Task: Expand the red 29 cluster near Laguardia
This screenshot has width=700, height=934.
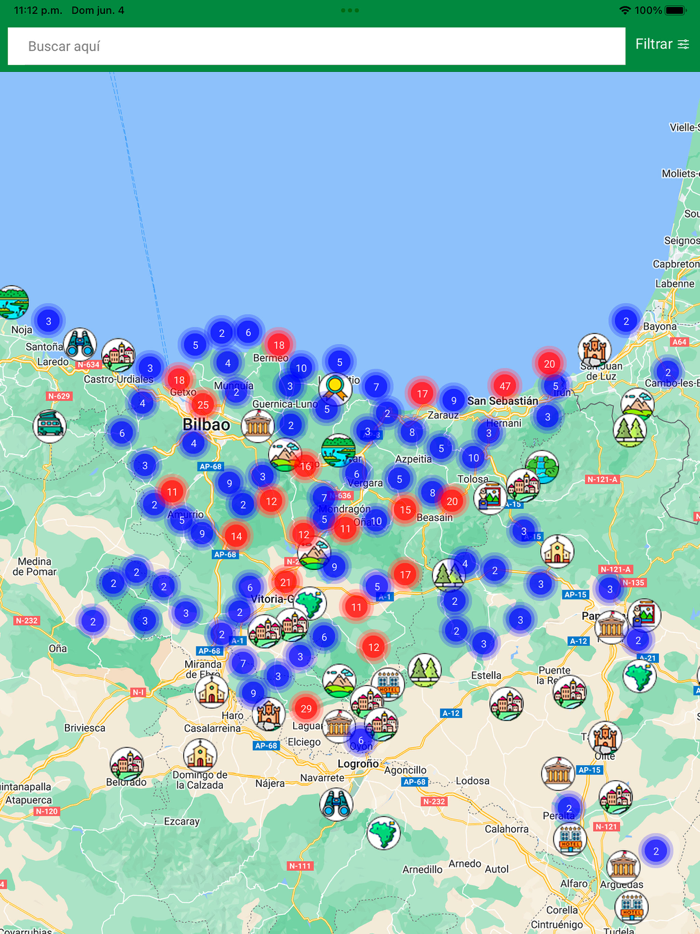Action: pyautogui.click(x=306, y=708)
